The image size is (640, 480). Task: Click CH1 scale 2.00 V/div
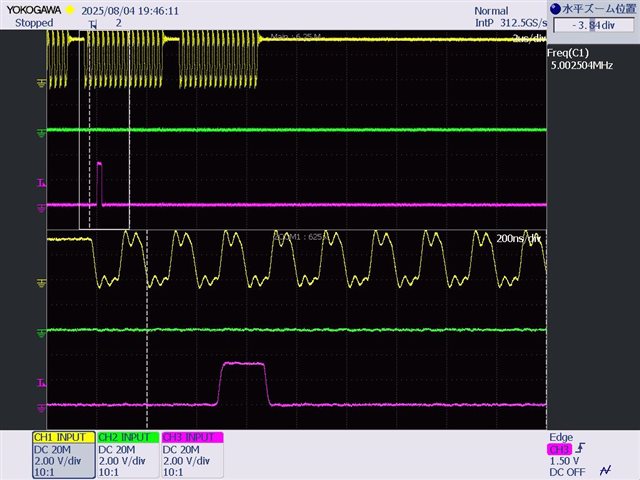pyautogui.click(x=58, y=461)
